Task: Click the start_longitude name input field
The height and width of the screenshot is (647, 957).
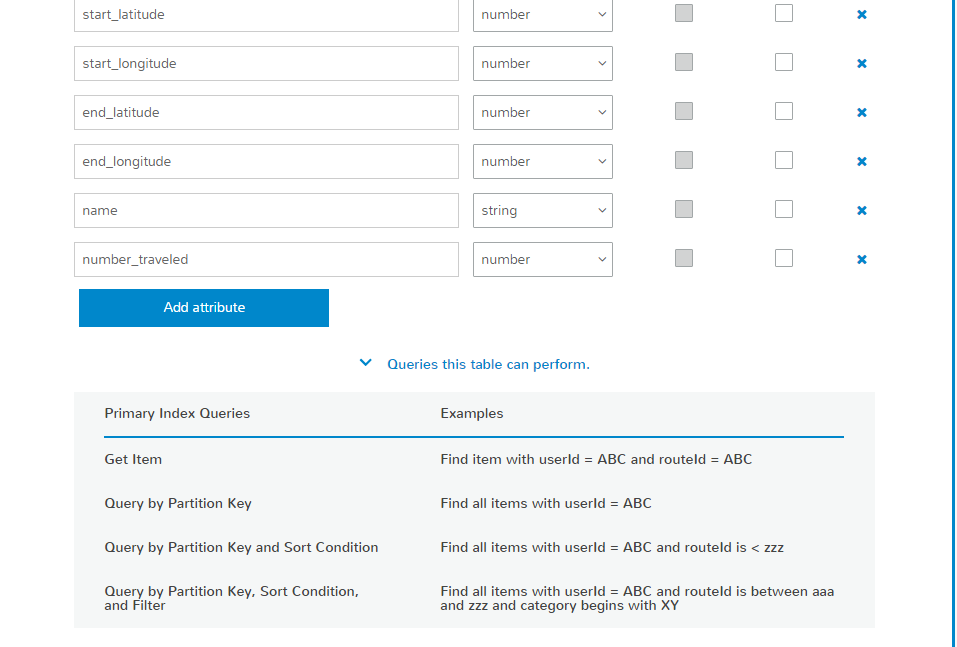Action: click(266, 64)
